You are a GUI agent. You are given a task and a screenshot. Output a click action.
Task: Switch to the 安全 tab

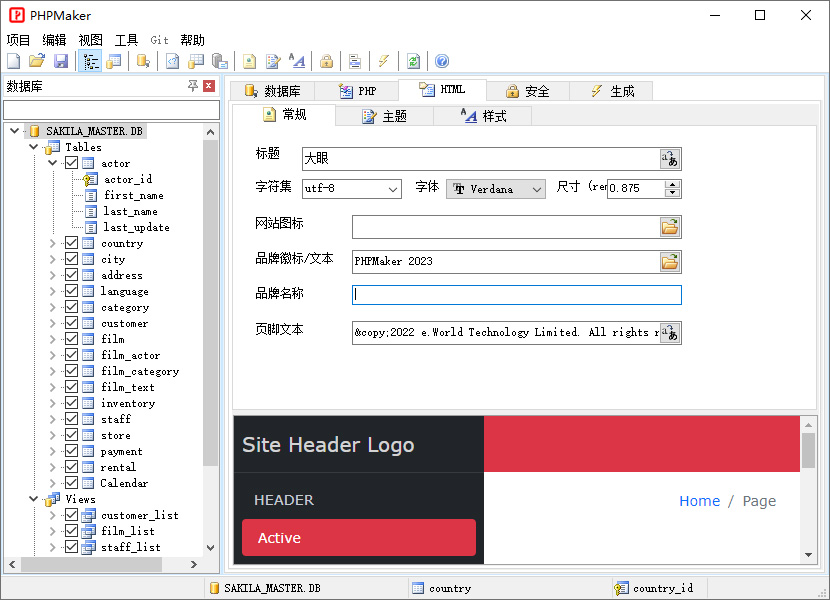(527, 89)
